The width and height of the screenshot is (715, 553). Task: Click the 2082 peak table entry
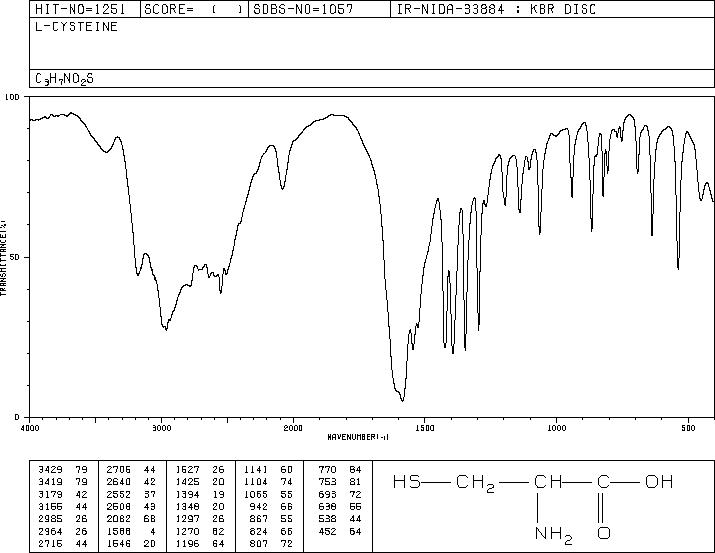(119, 519)
